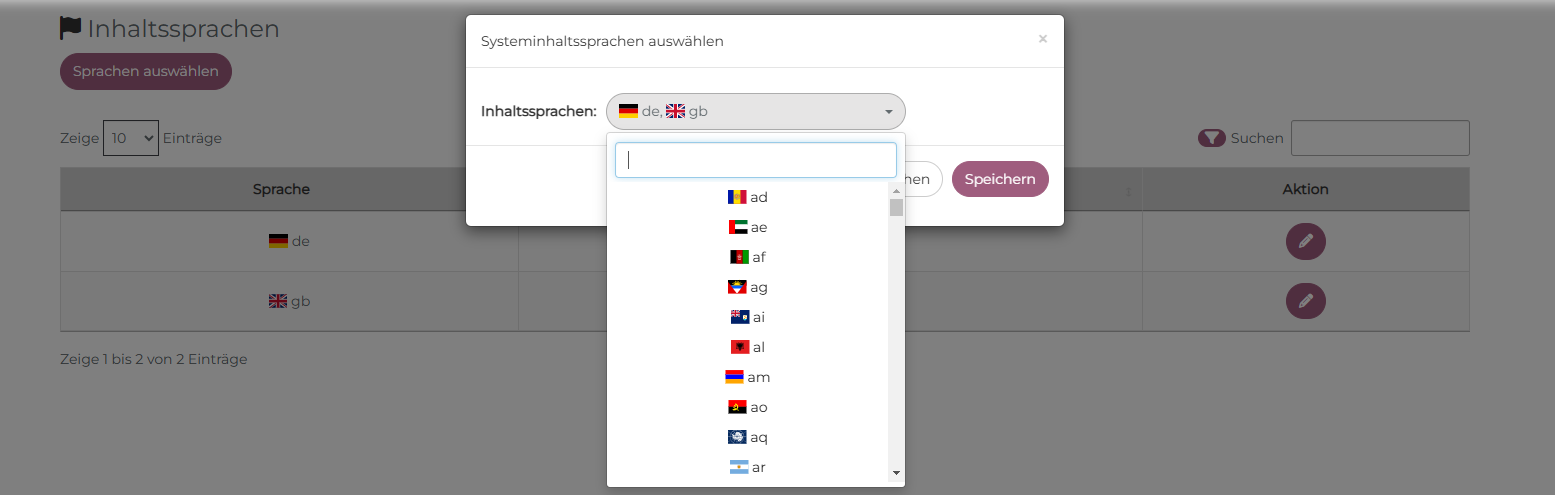1555x495 pixels.
Task: Choose the 'ae' flag language option
Action: point(748,227)
